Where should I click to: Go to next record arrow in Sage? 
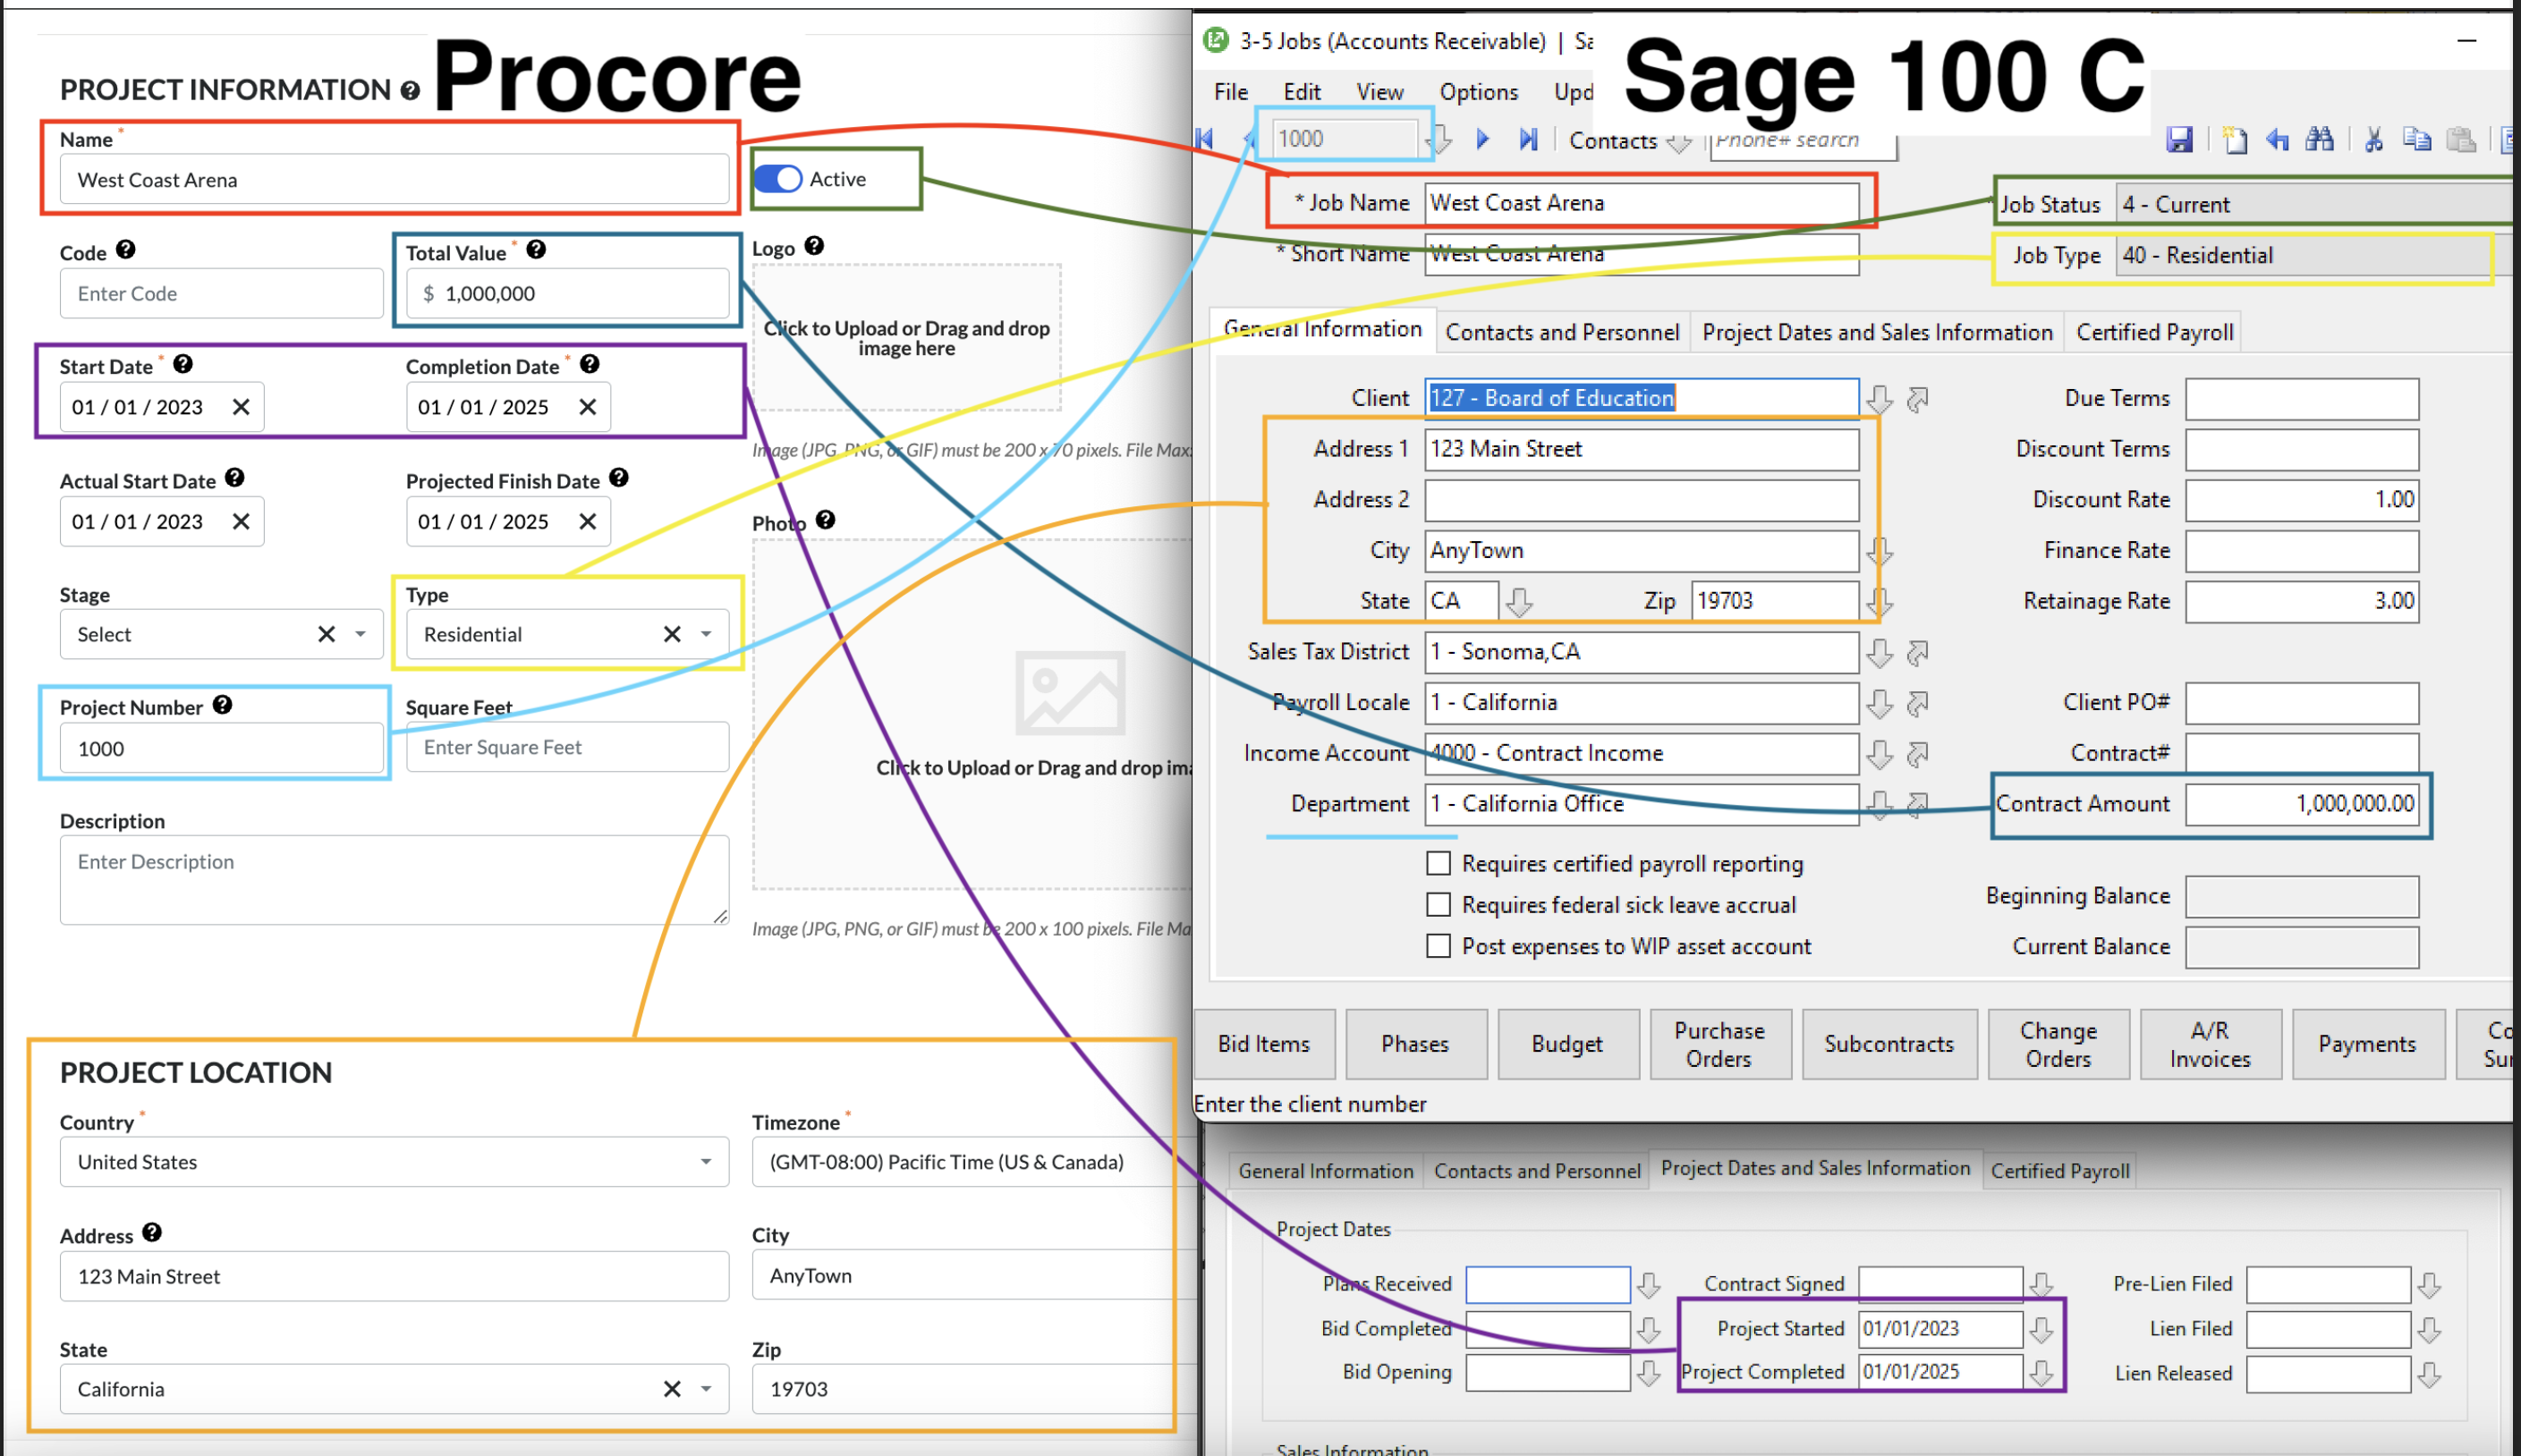(x=1483, y=139)
